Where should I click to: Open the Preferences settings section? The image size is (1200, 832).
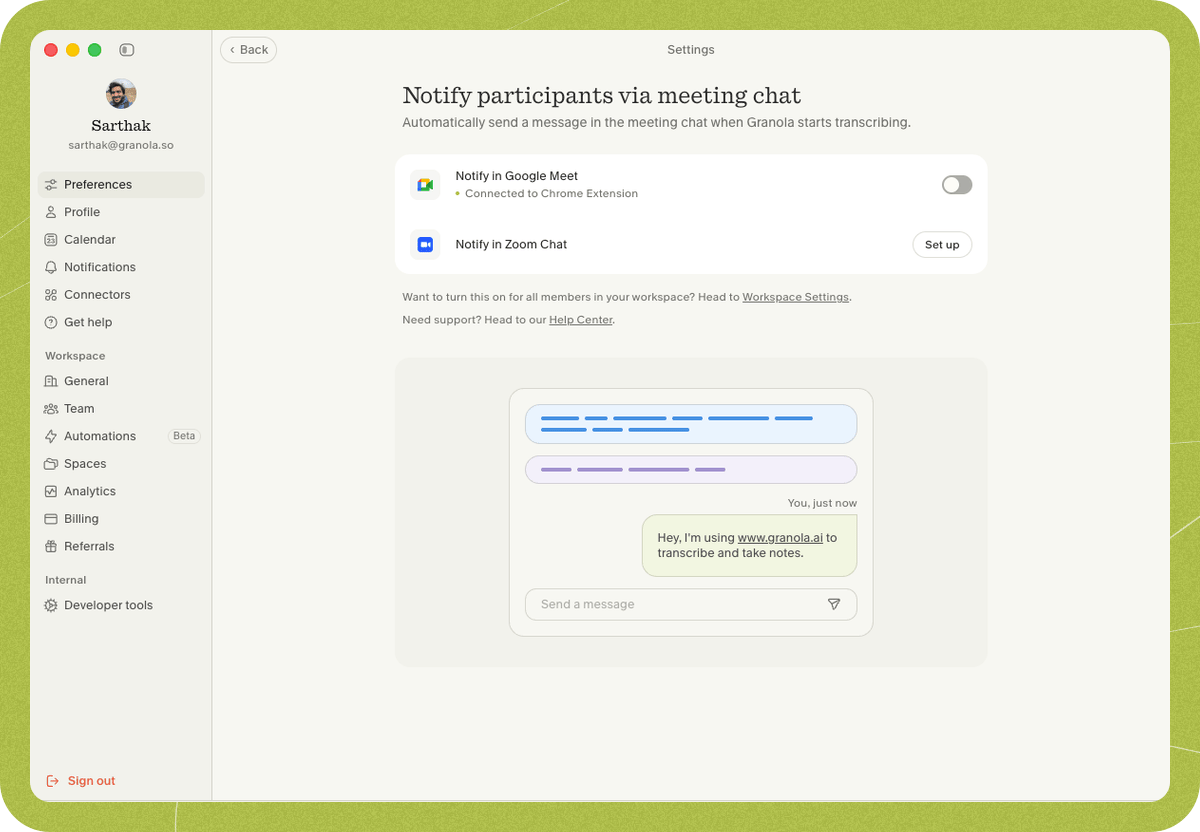tap(121, 185)
